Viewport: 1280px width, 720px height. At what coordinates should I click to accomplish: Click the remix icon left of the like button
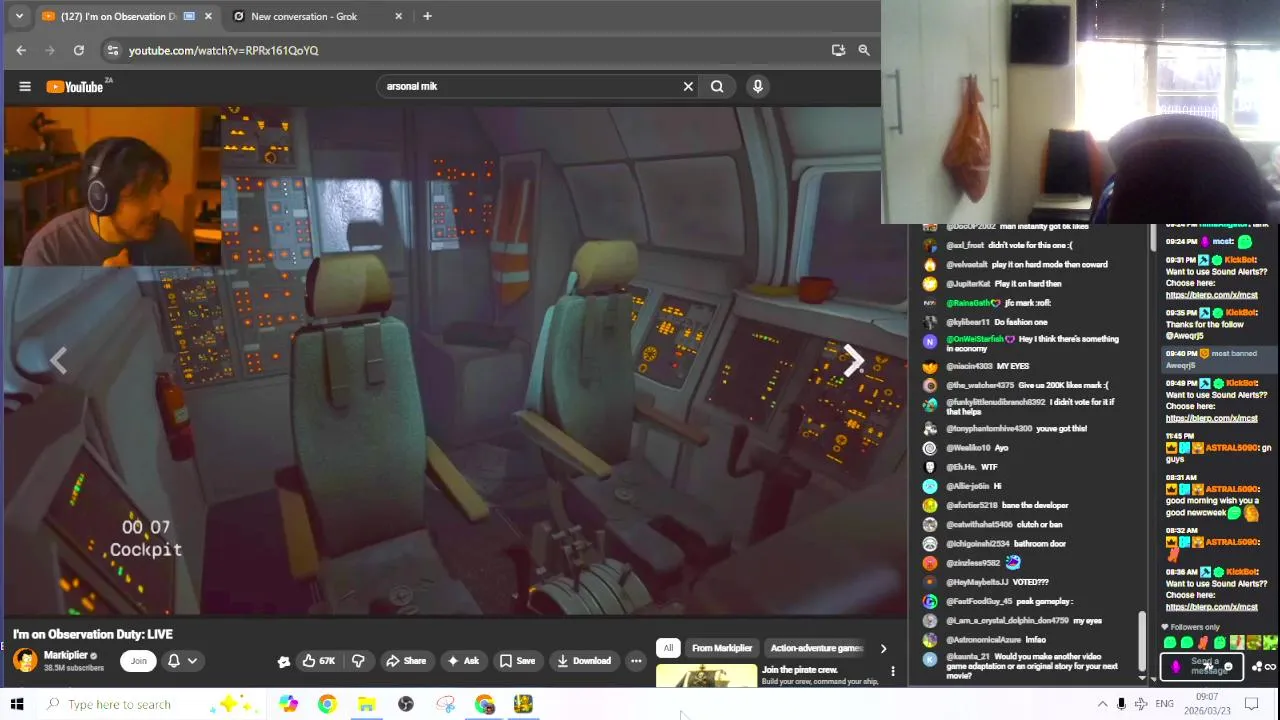tap(284, 661)
